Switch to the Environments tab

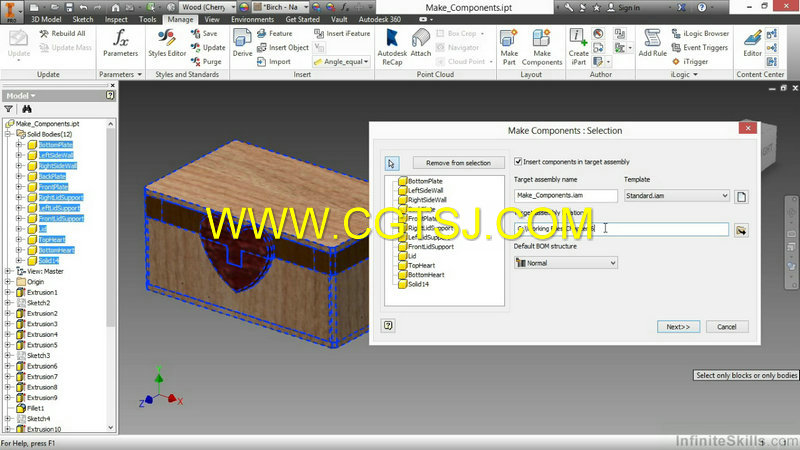[252, 19]
